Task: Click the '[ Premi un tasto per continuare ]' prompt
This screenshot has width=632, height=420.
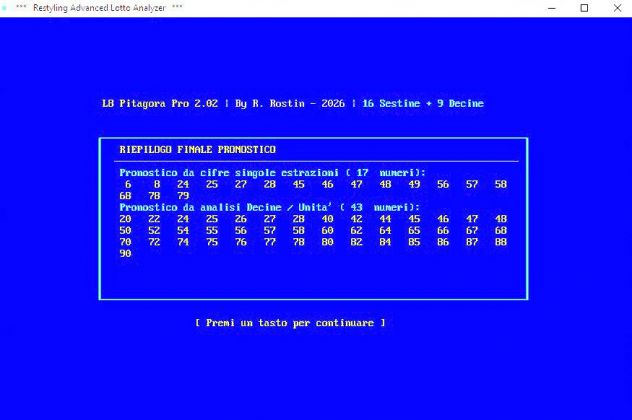Action: (290, 323)
